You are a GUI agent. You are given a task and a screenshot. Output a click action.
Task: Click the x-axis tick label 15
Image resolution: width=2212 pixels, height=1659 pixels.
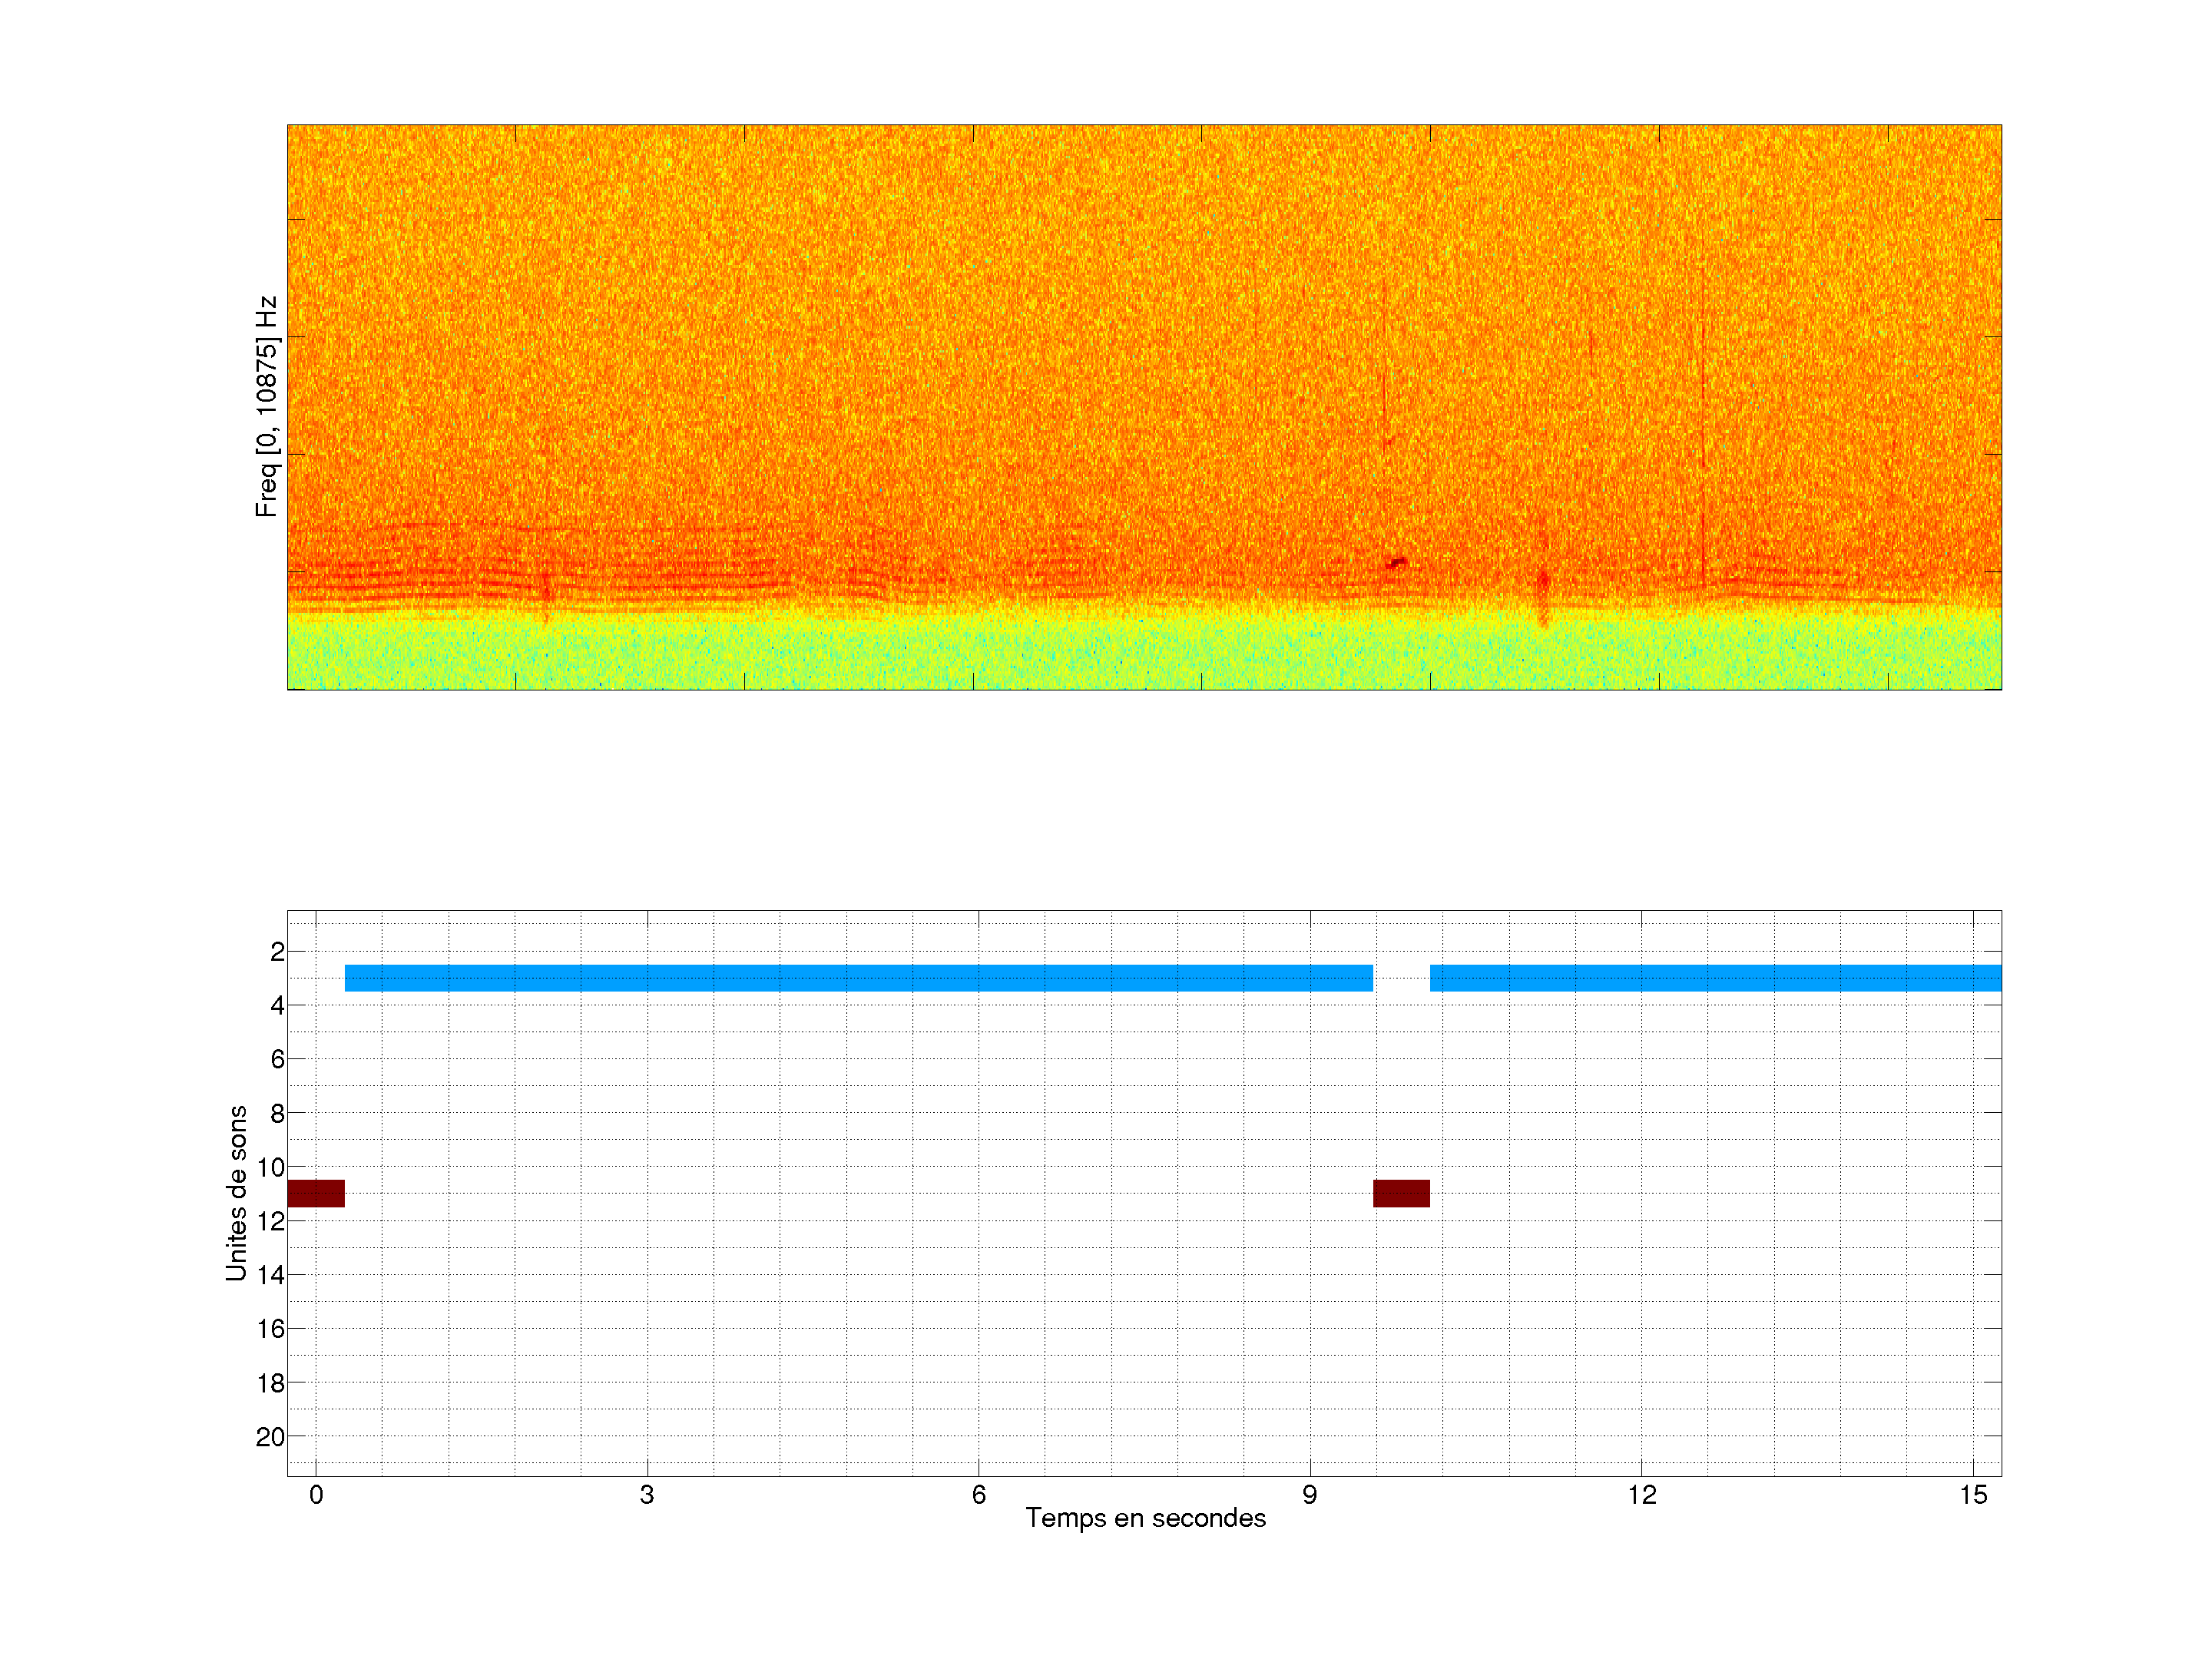coord(1972,1495)
